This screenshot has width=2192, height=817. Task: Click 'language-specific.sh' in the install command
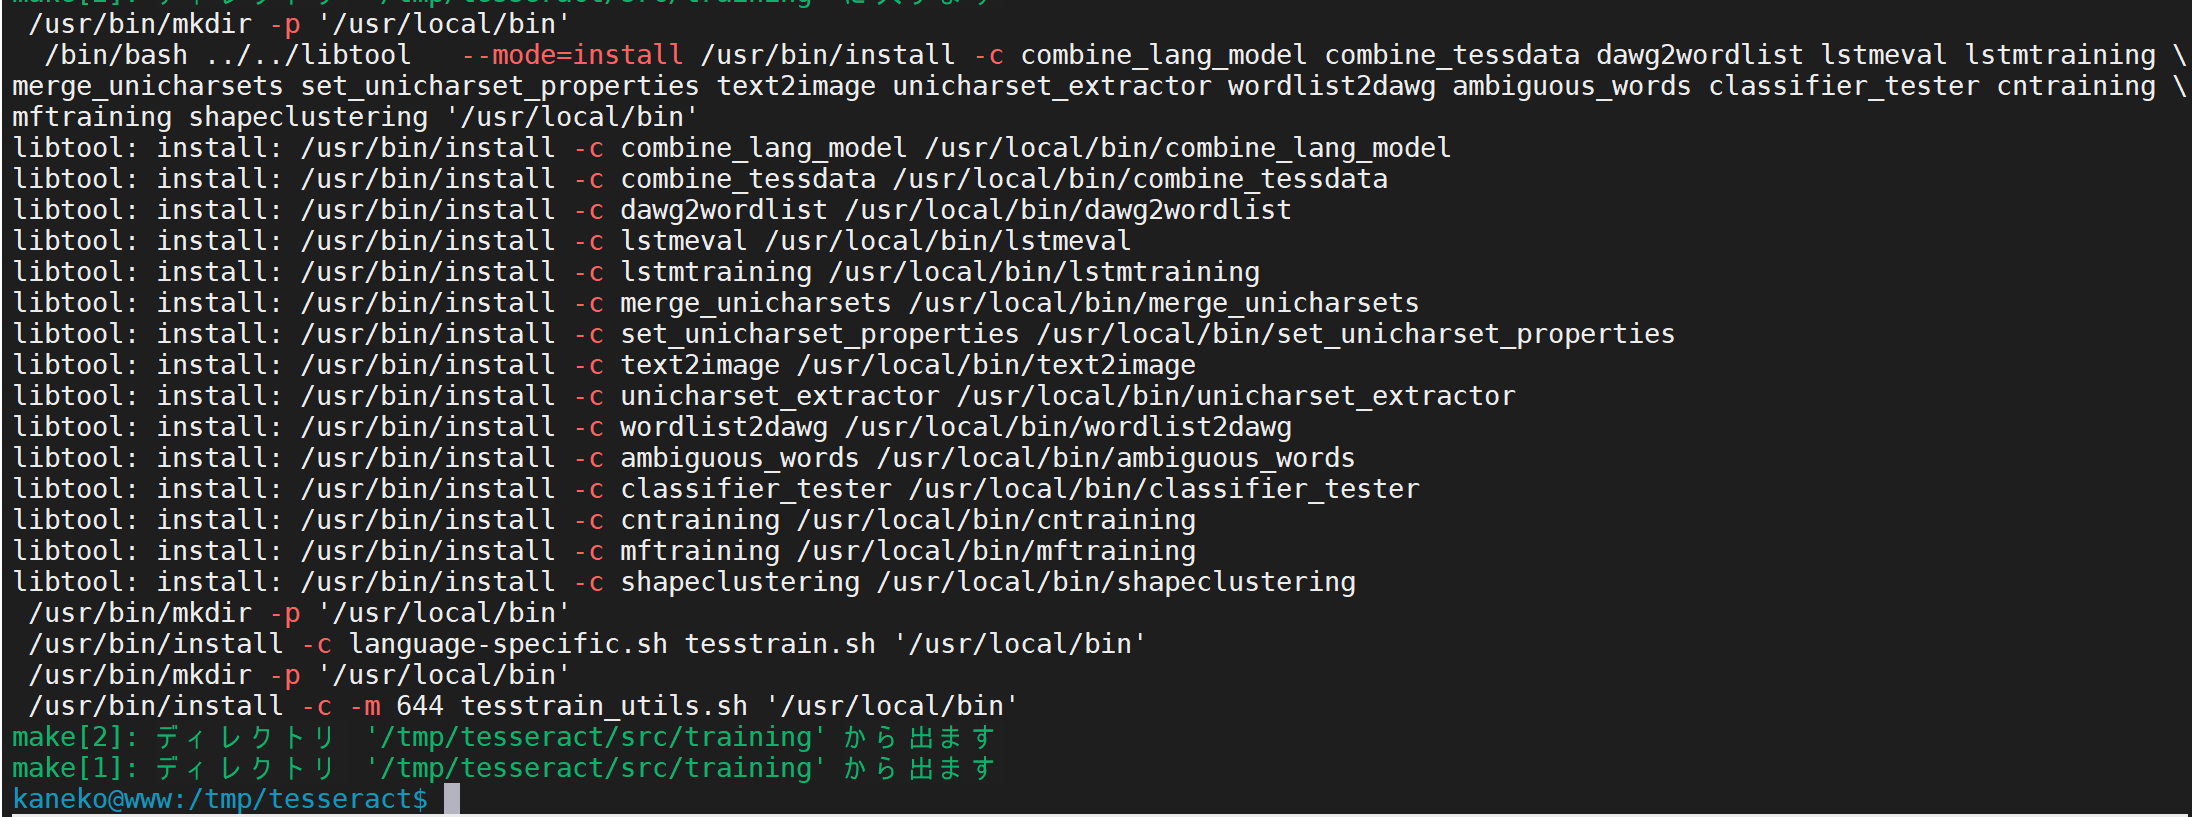click(508, 644)
